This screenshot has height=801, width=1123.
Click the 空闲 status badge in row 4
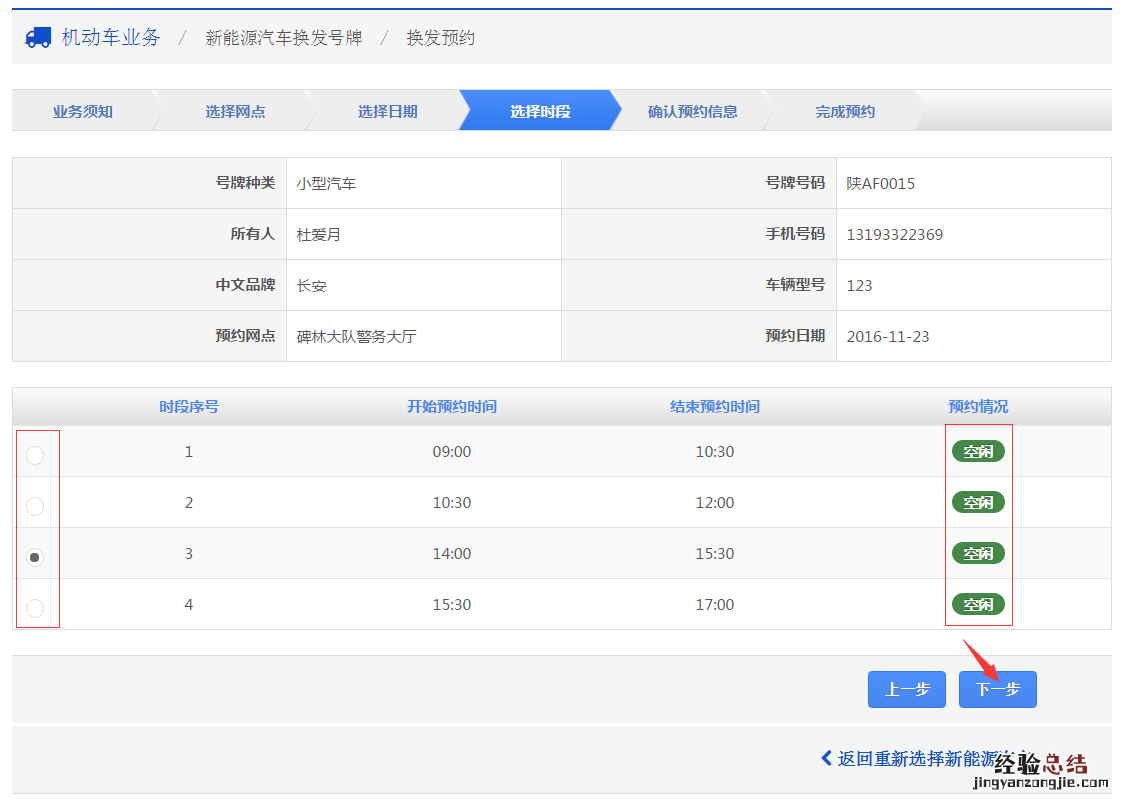tap(978, 605)
